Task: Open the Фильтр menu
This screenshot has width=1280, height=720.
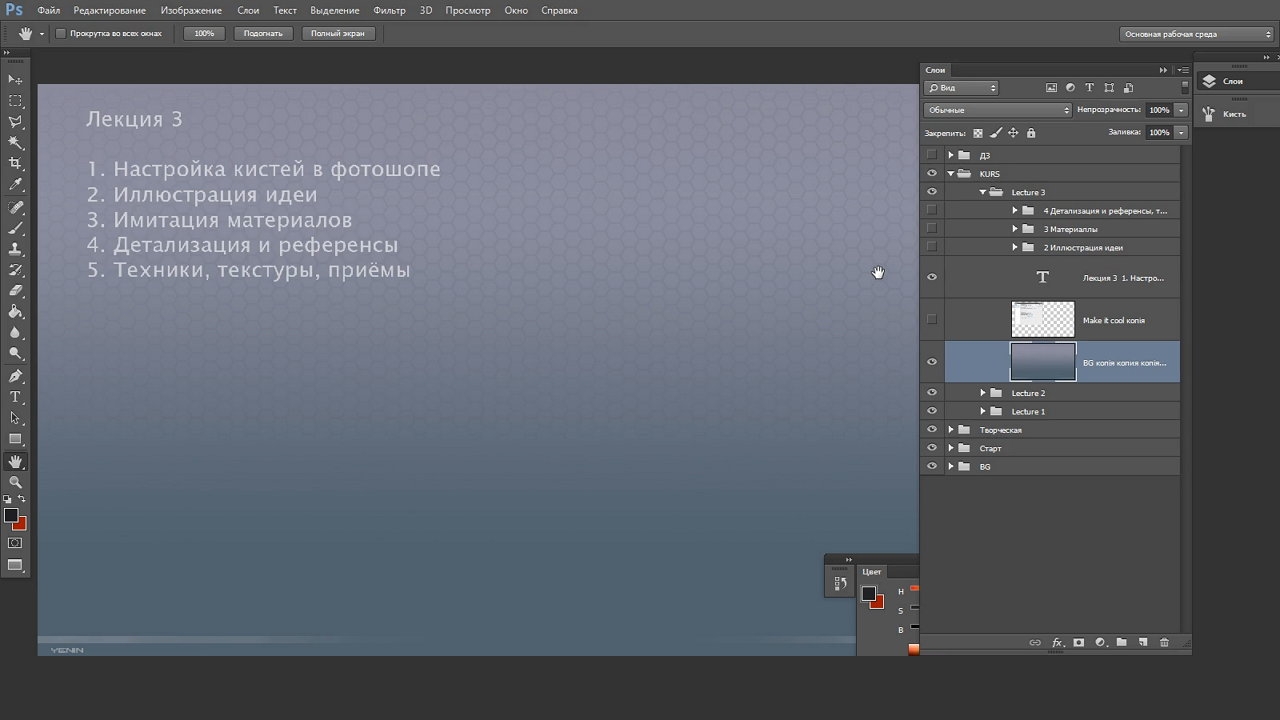Action: pos(389,10)
